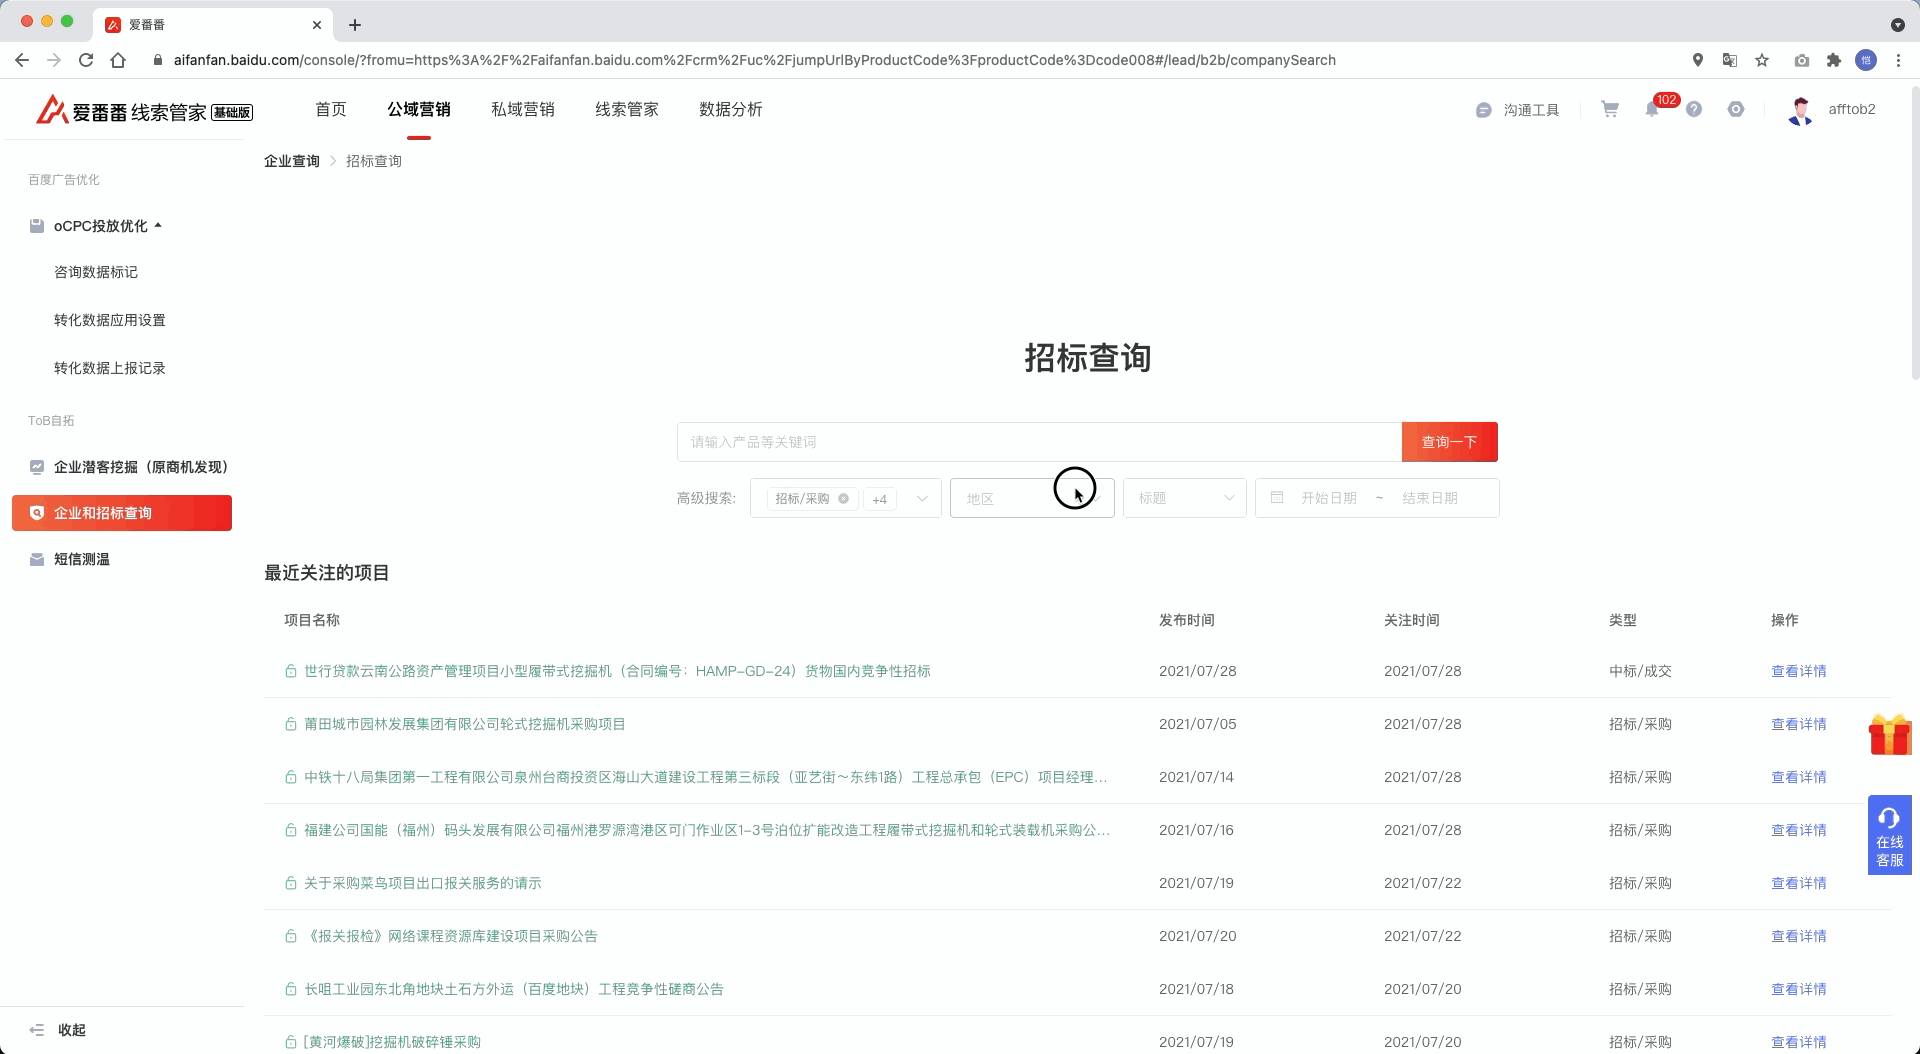Click the browser translate icon
Viewport: 1920px width, 1054px height.
[1730, 60]
